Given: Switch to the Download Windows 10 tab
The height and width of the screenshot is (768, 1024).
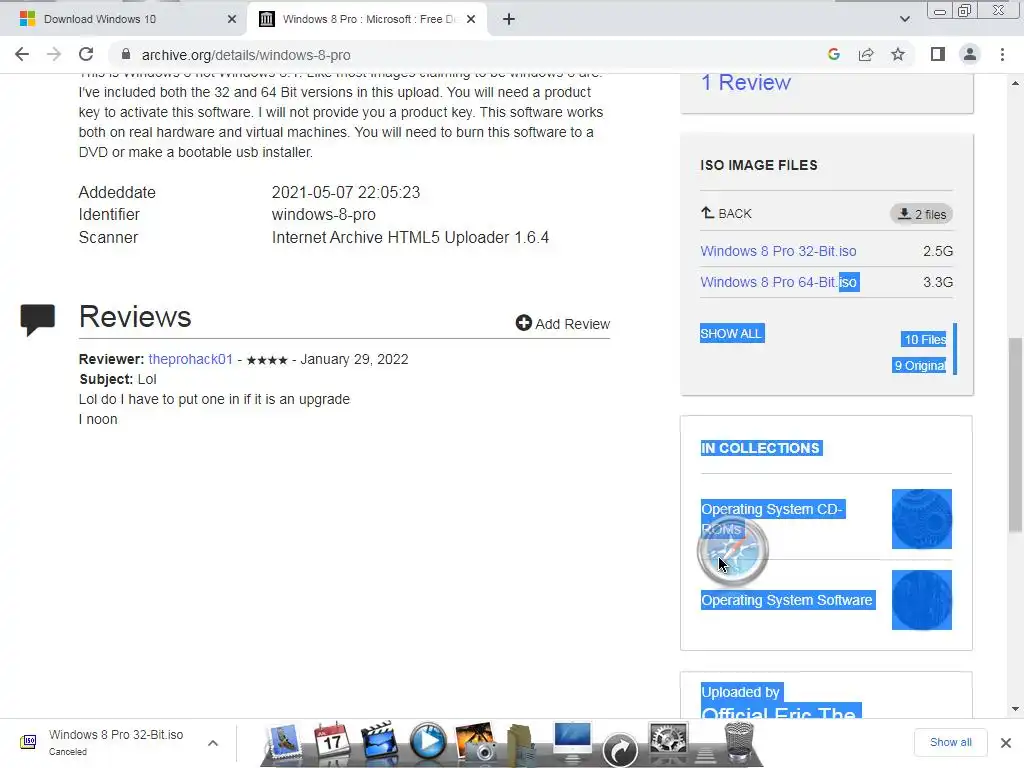Looking at the screenshot, I should coord(124,19).
